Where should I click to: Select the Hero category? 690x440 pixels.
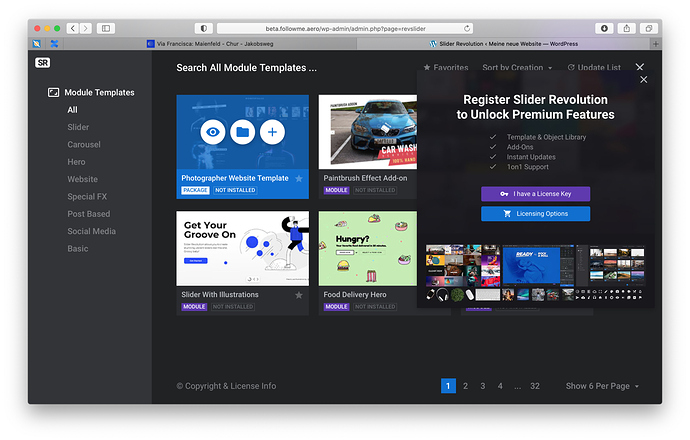[x=76, y=162]
